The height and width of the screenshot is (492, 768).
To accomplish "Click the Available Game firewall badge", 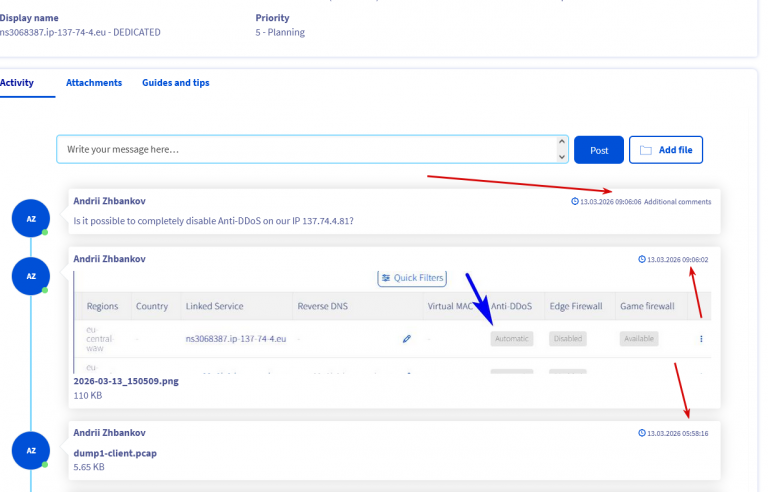I will point(639,339).
